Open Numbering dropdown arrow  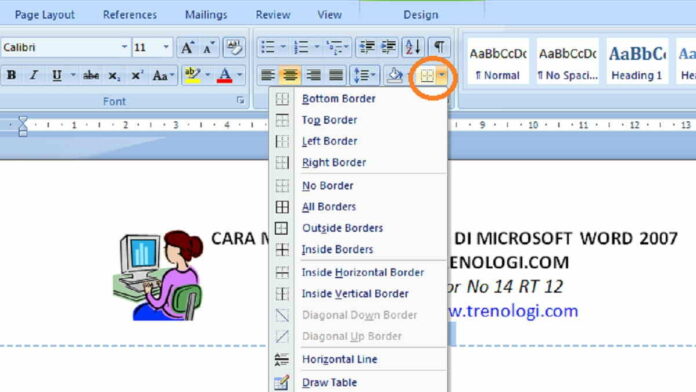coord(316,47)
